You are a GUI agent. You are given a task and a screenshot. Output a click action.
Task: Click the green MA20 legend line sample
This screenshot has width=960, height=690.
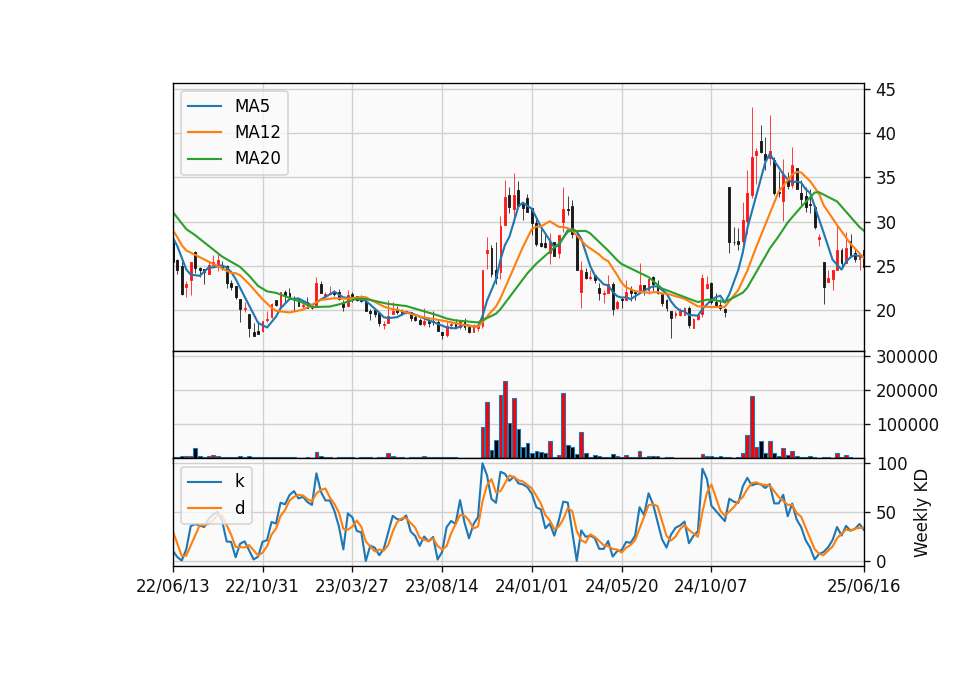click(204, 159)
